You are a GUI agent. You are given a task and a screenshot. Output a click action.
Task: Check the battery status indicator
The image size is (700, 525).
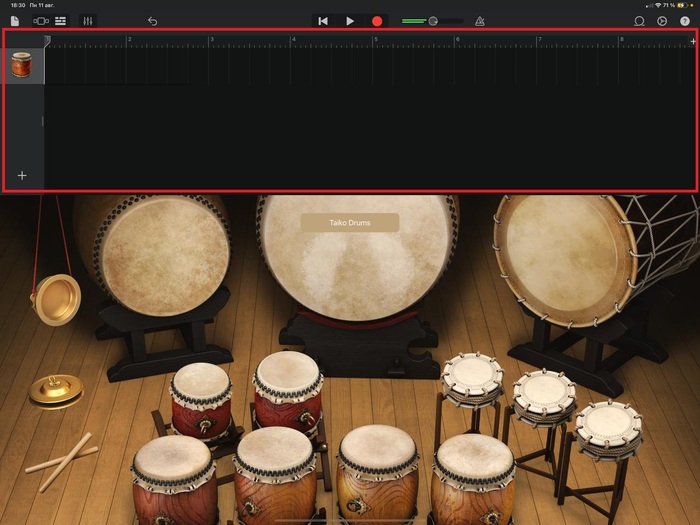click(684, 5)
